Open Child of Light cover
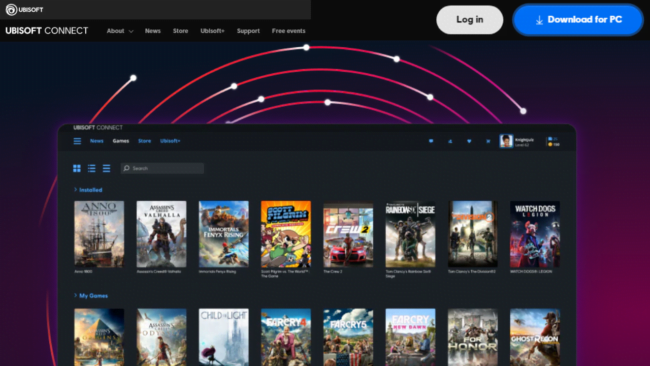 coord(224,337)
